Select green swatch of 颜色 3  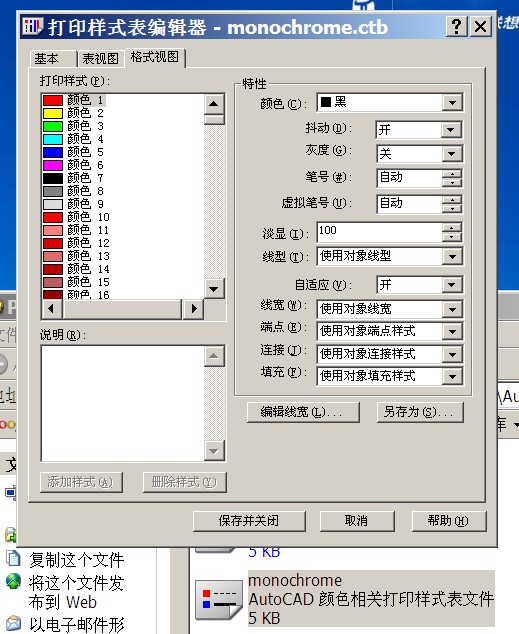tap(53, 126)
